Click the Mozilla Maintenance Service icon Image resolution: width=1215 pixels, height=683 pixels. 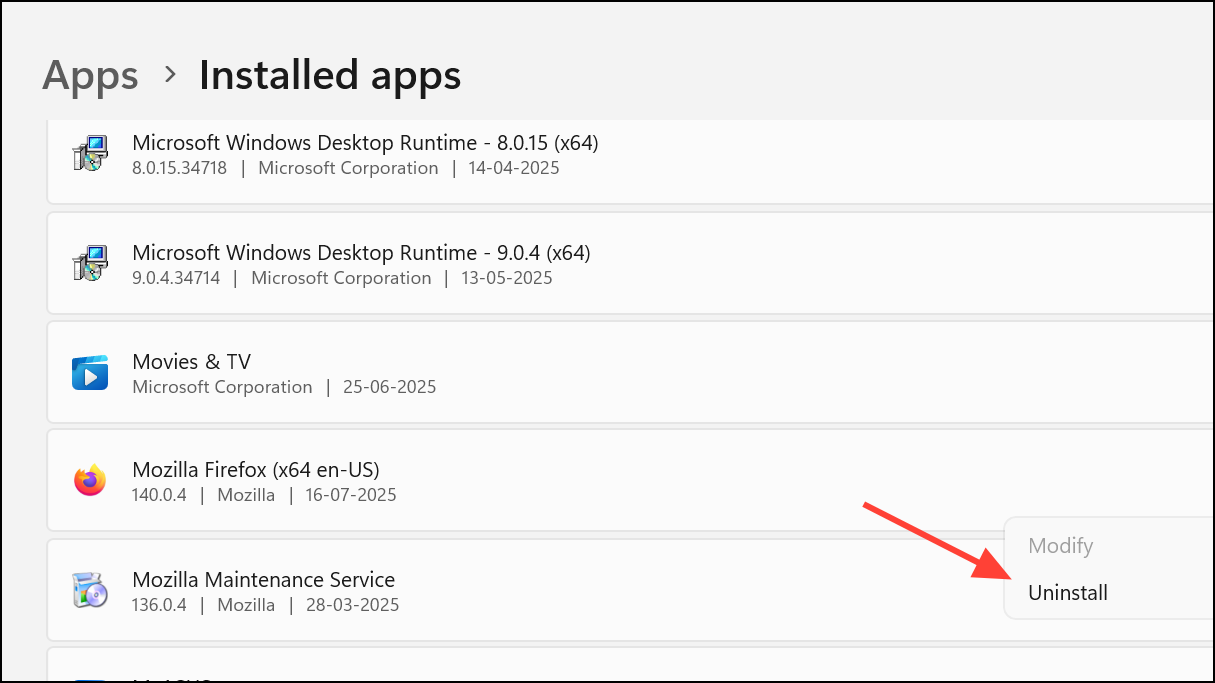pos(90,591)
